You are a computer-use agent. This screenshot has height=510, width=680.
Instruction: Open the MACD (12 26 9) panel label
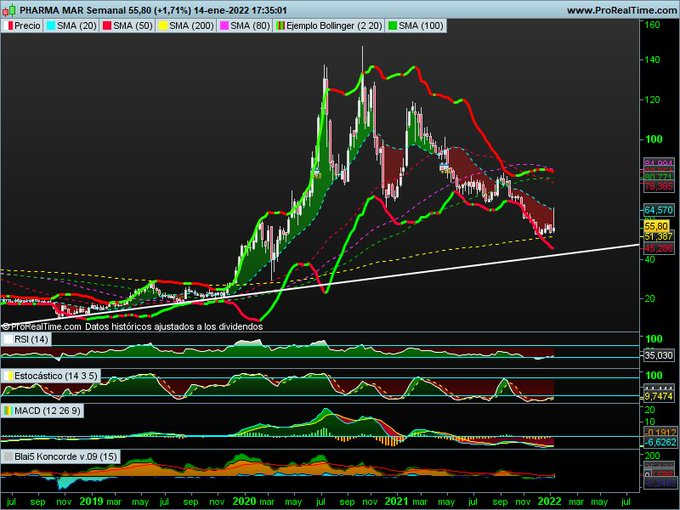(x=47, y=411)
